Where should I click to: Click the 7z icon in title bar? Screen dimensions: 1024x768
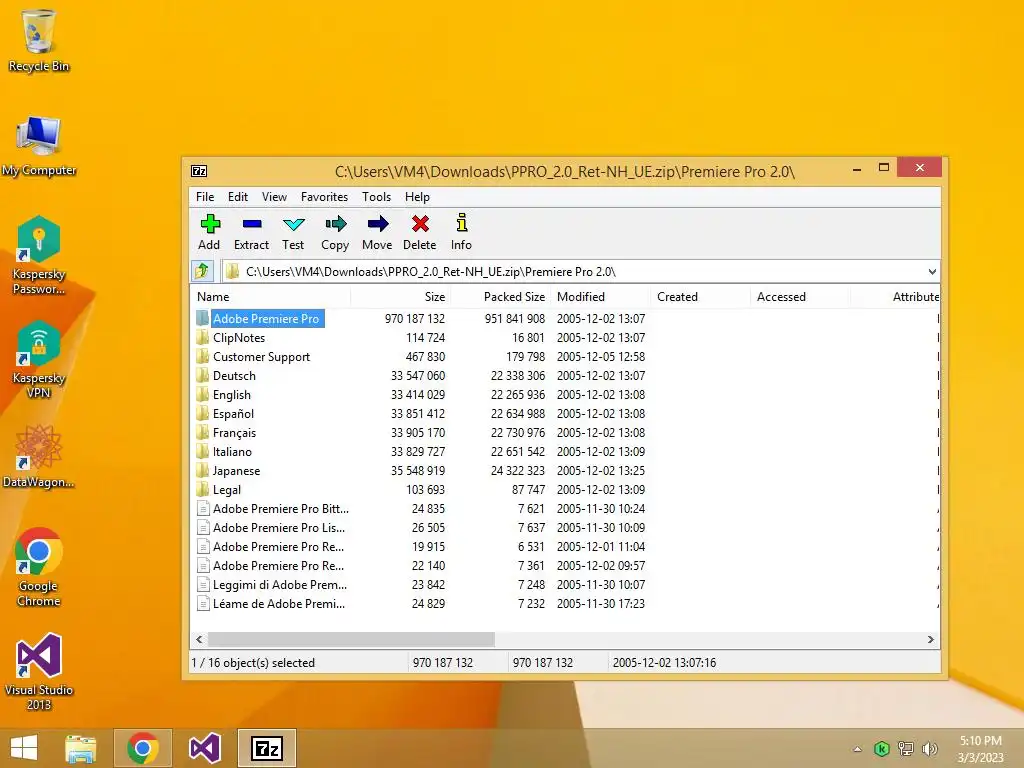coord(199,171)
